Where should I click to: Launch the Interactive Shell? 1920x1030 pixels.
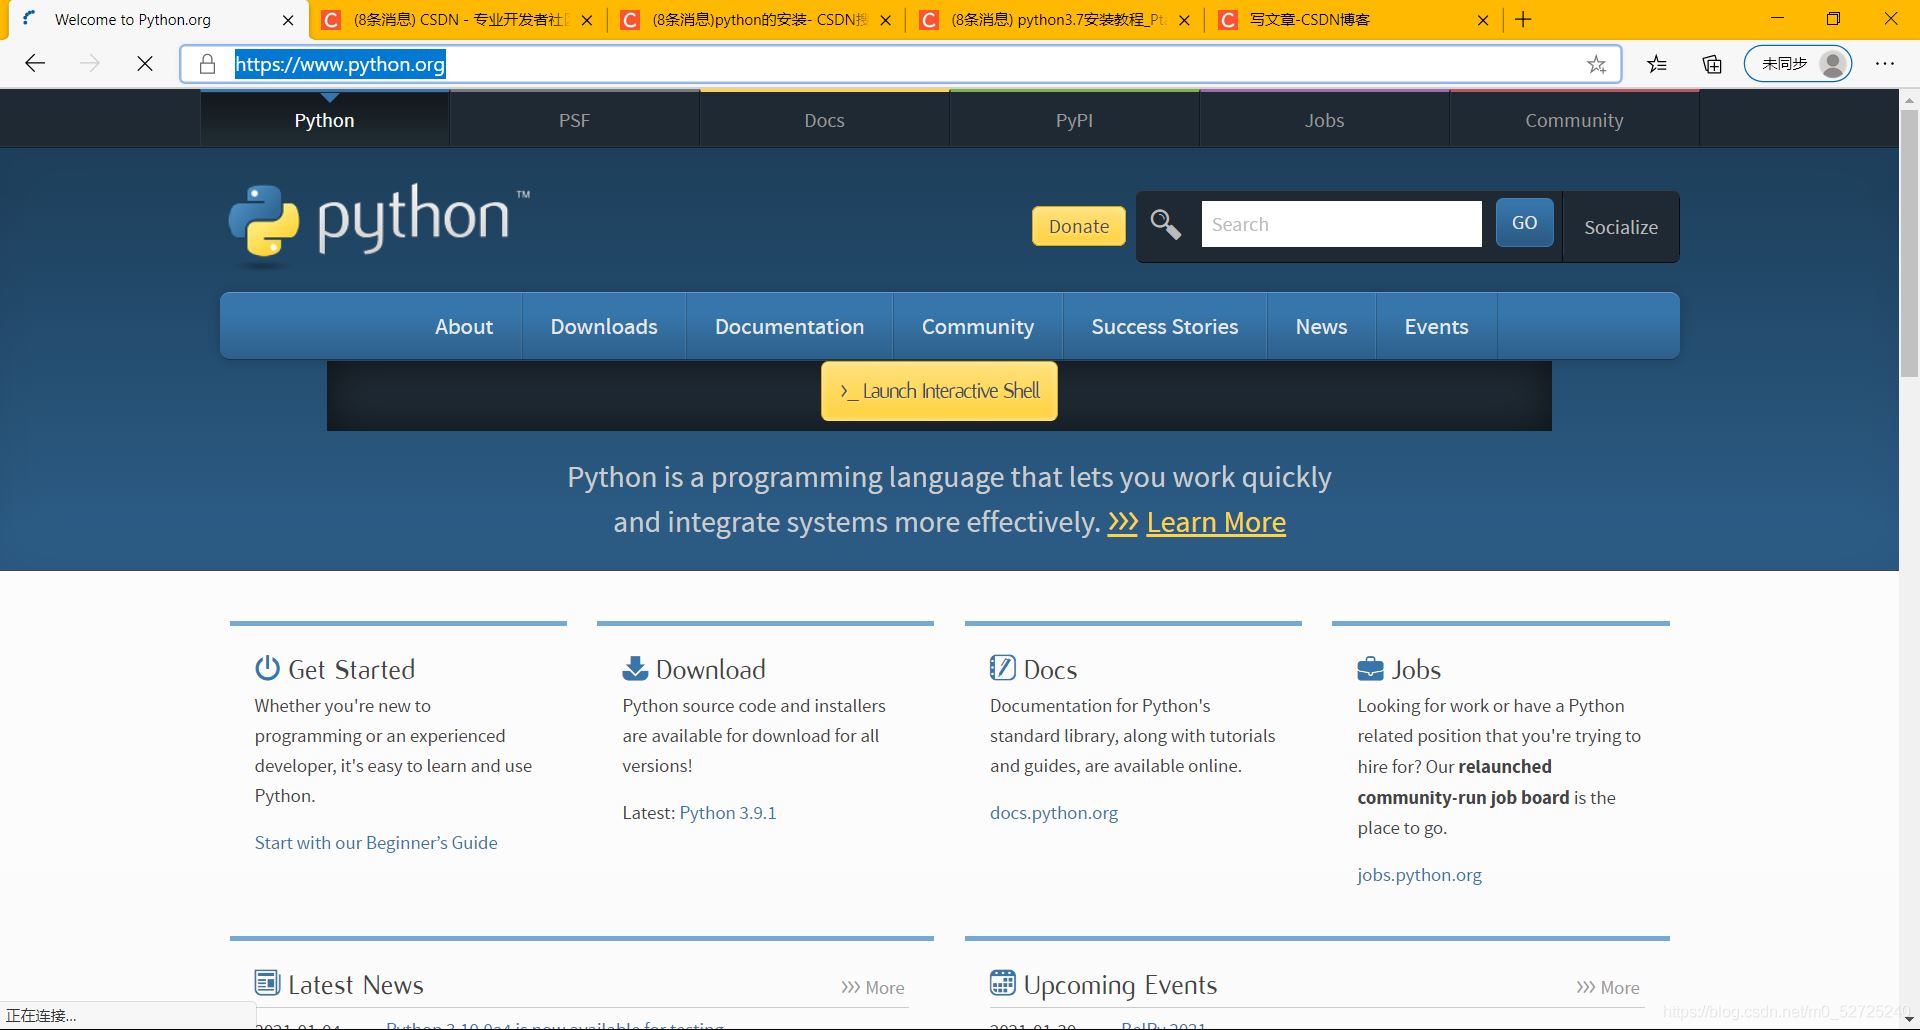click(x=940, y=391)
